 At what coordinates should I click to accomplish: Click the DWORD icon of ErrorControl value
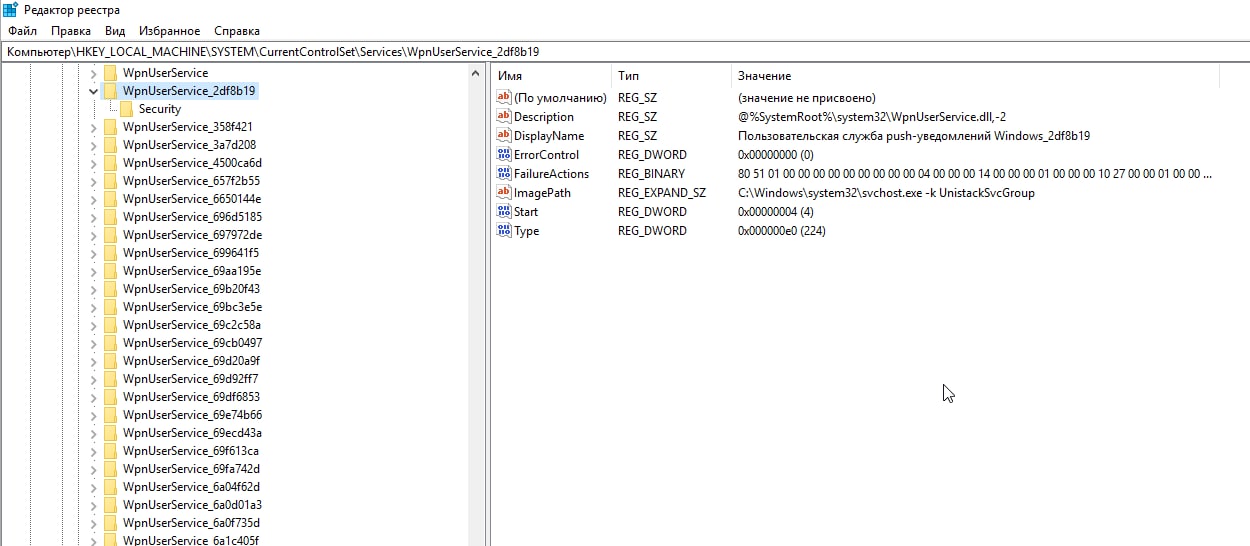pos(504,155)
